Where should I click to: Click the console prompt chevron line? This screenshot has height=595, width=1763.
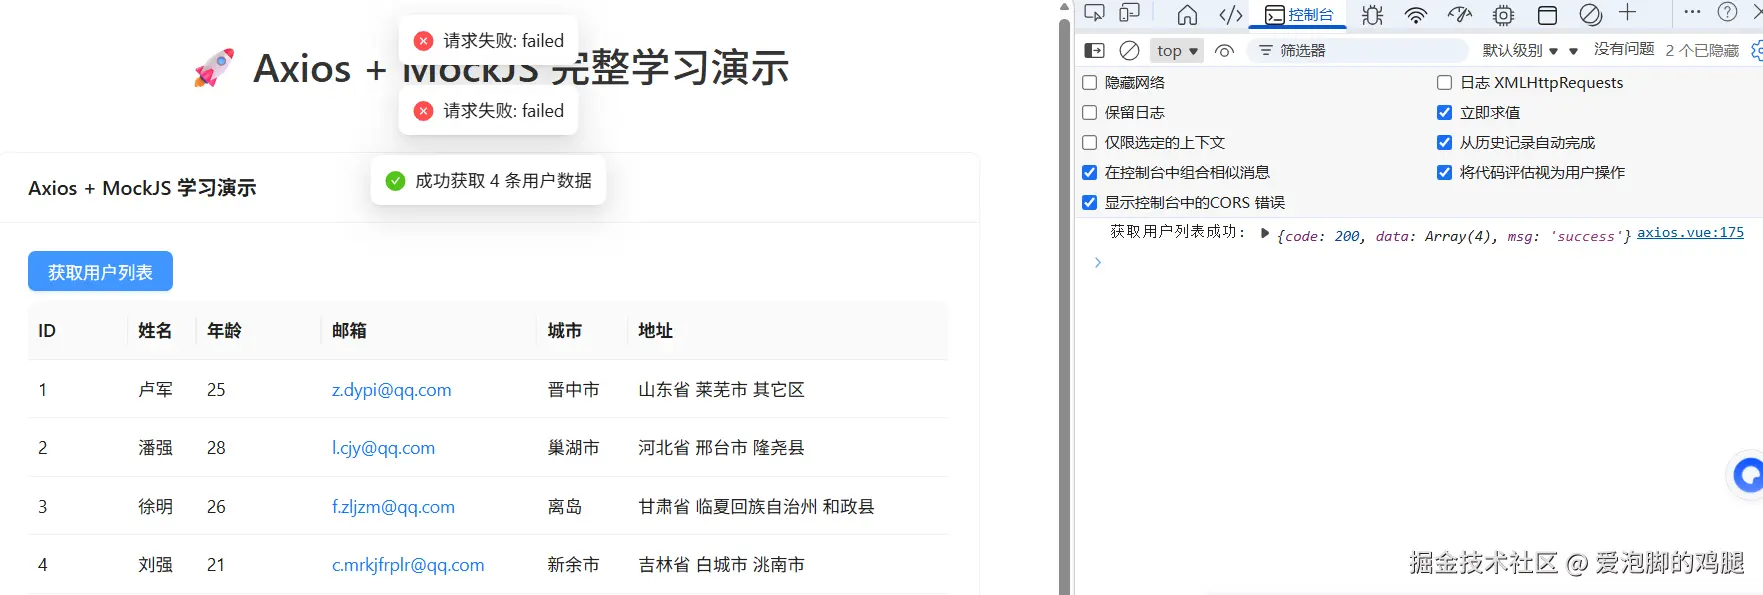[1098, 262]
